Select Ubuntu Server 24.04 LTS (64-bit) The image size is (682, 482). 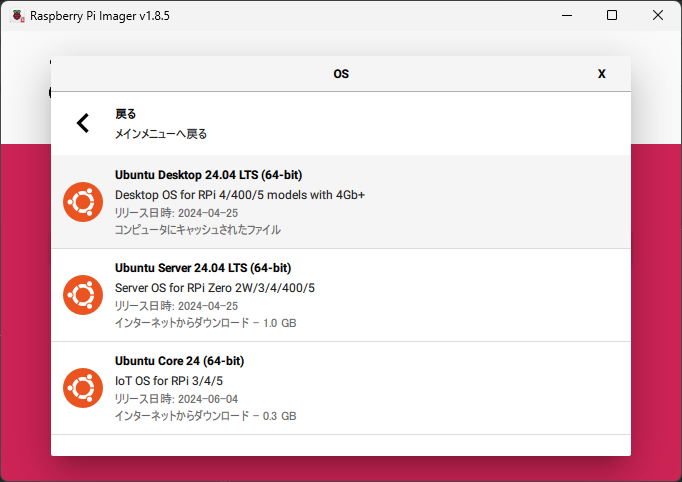coord(341,295)
